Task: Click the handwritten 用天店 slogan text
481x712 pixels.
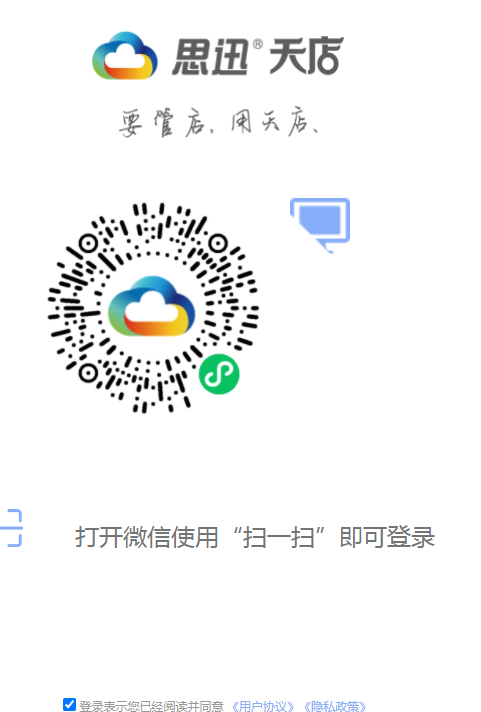Action: (x=274, y=121)
